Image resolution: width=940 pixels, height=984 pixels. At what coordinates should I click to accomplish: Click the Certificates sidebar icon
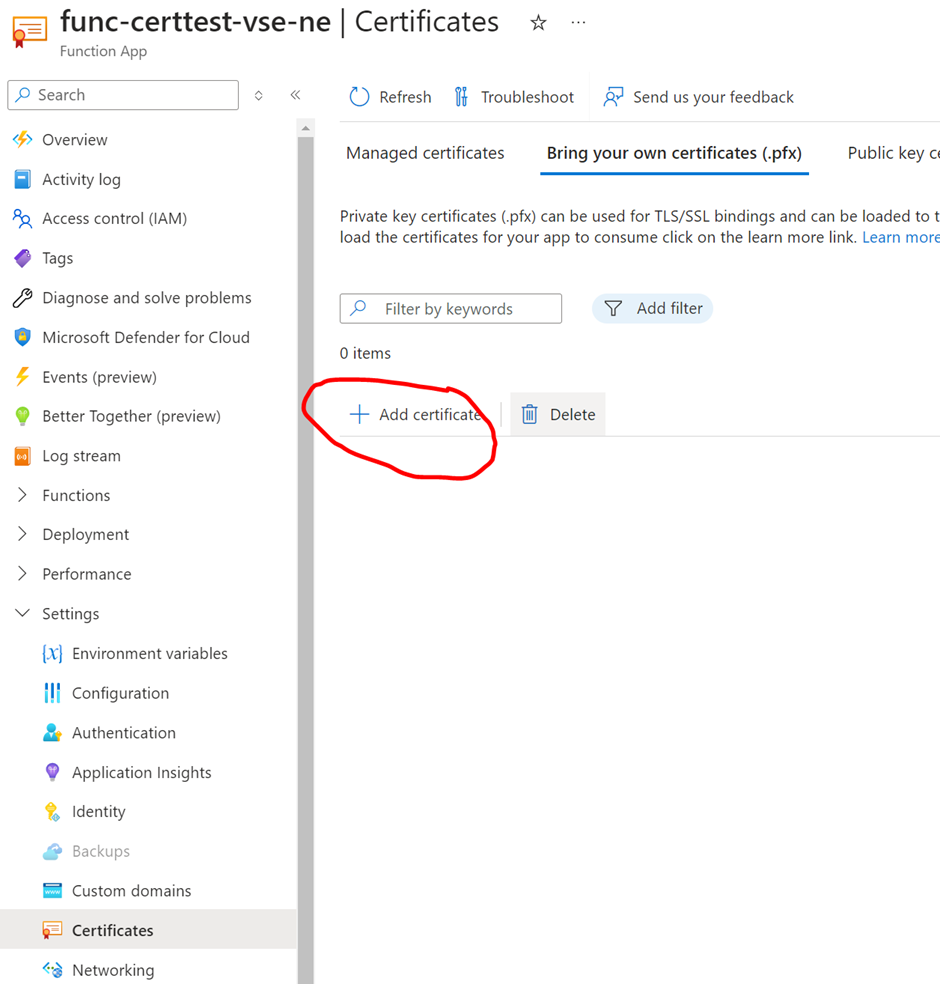(x=52, y=930)
